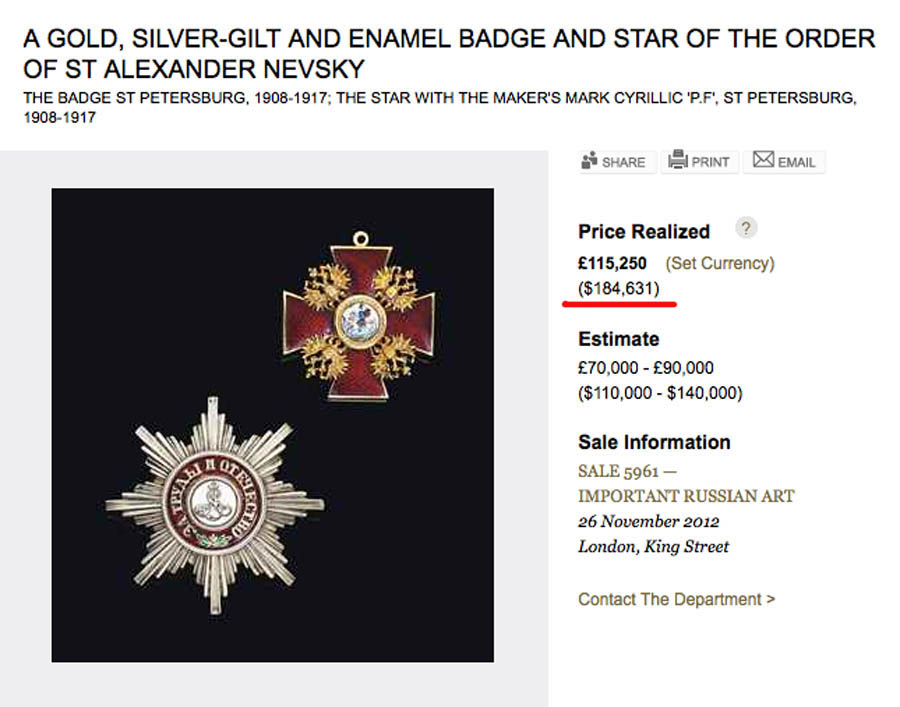Viewport: 900px width, 707px height.
Task: Follow the IMPORTANT RUSSIAN ART link
Action: [686, 496]
